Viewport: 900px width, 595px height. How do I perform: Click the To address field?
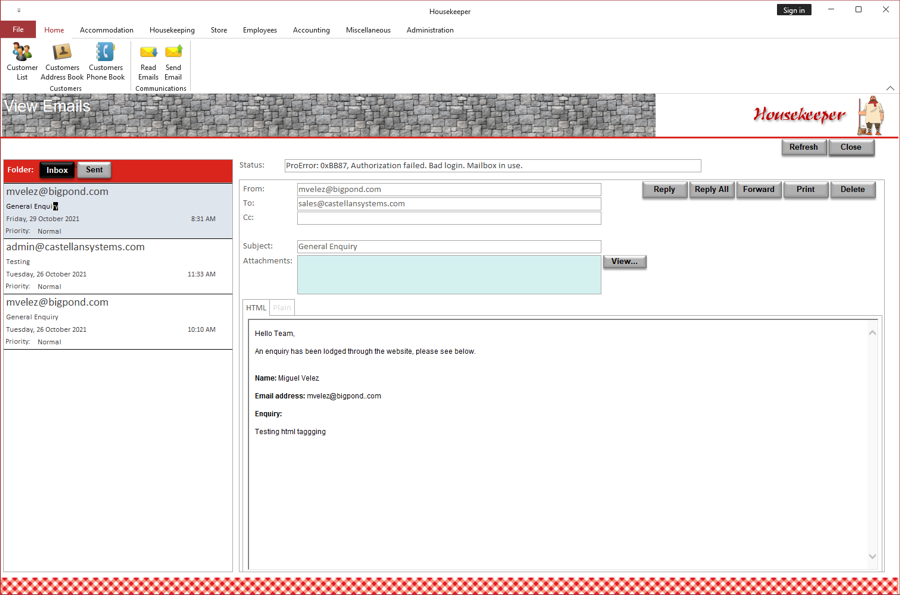click(449, 204)
